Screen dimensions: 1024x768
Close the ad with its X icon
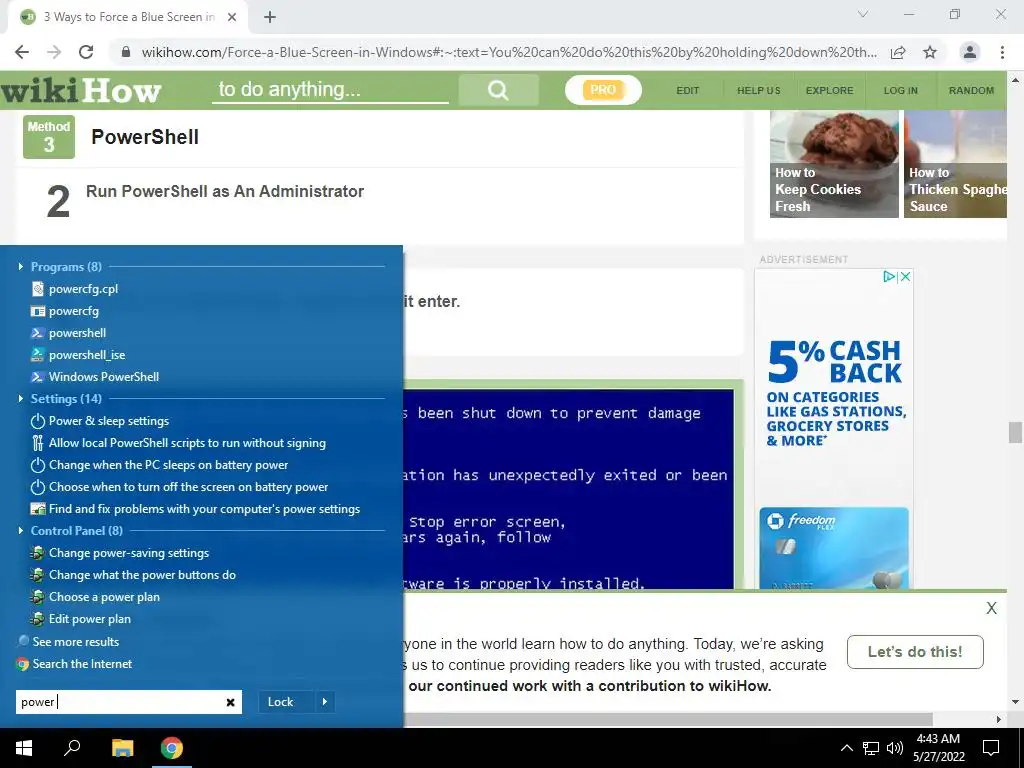point(905,277)
